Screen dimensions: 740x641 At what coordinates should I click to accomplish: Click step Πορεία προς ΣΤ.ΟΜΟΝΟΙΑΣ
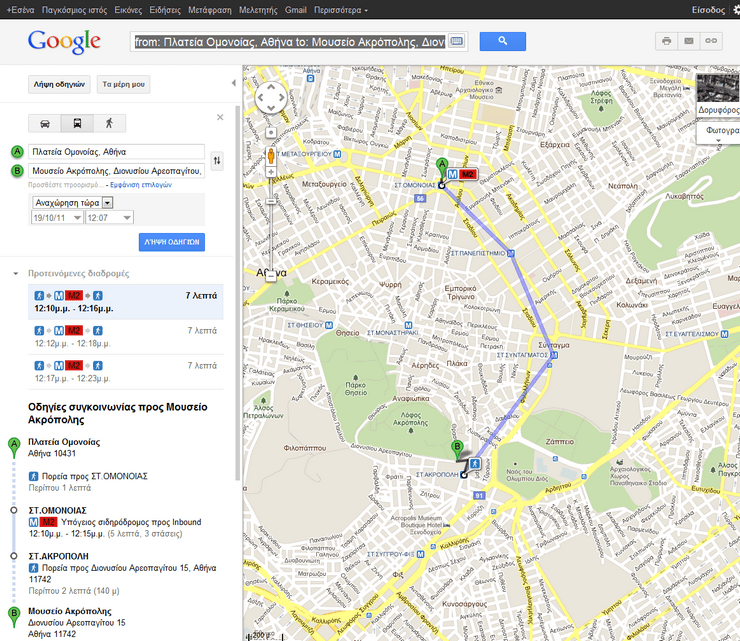coord(94,476)
